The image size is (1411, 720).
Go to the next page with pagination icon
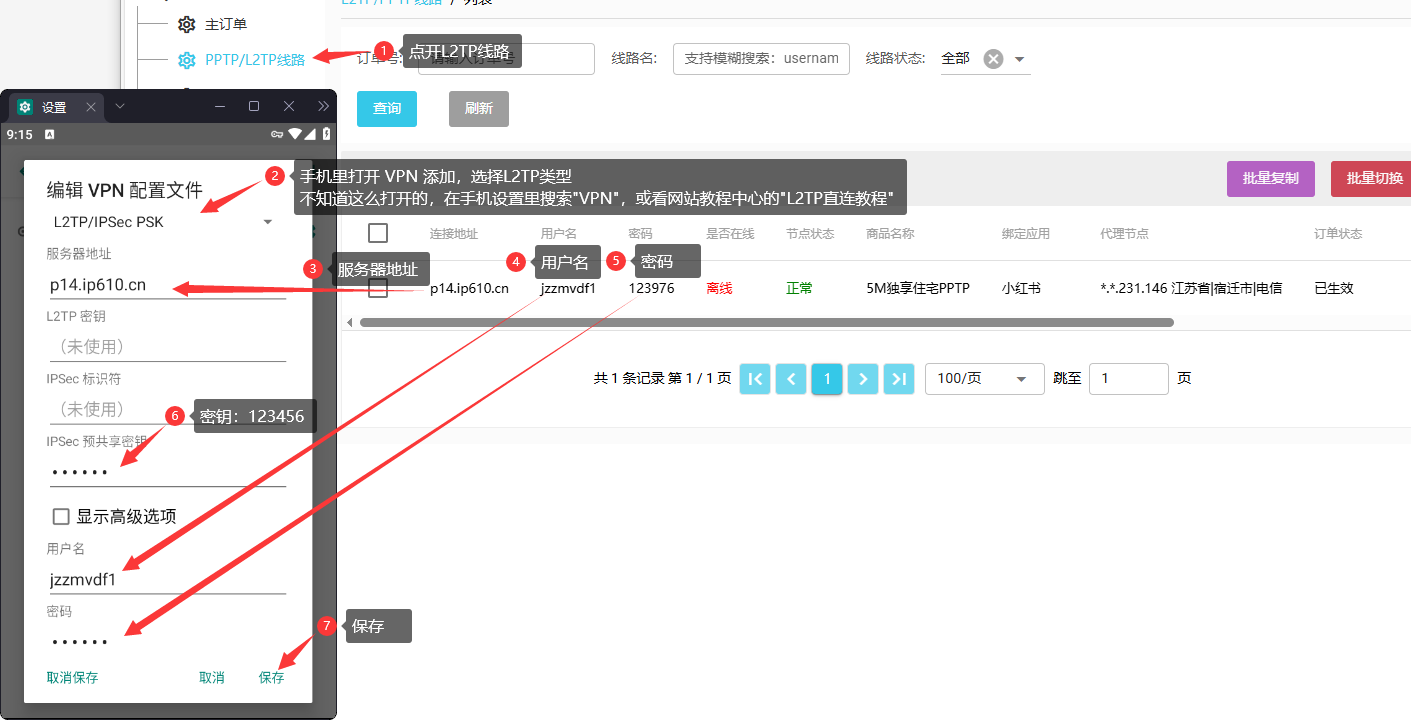(863, 378)
